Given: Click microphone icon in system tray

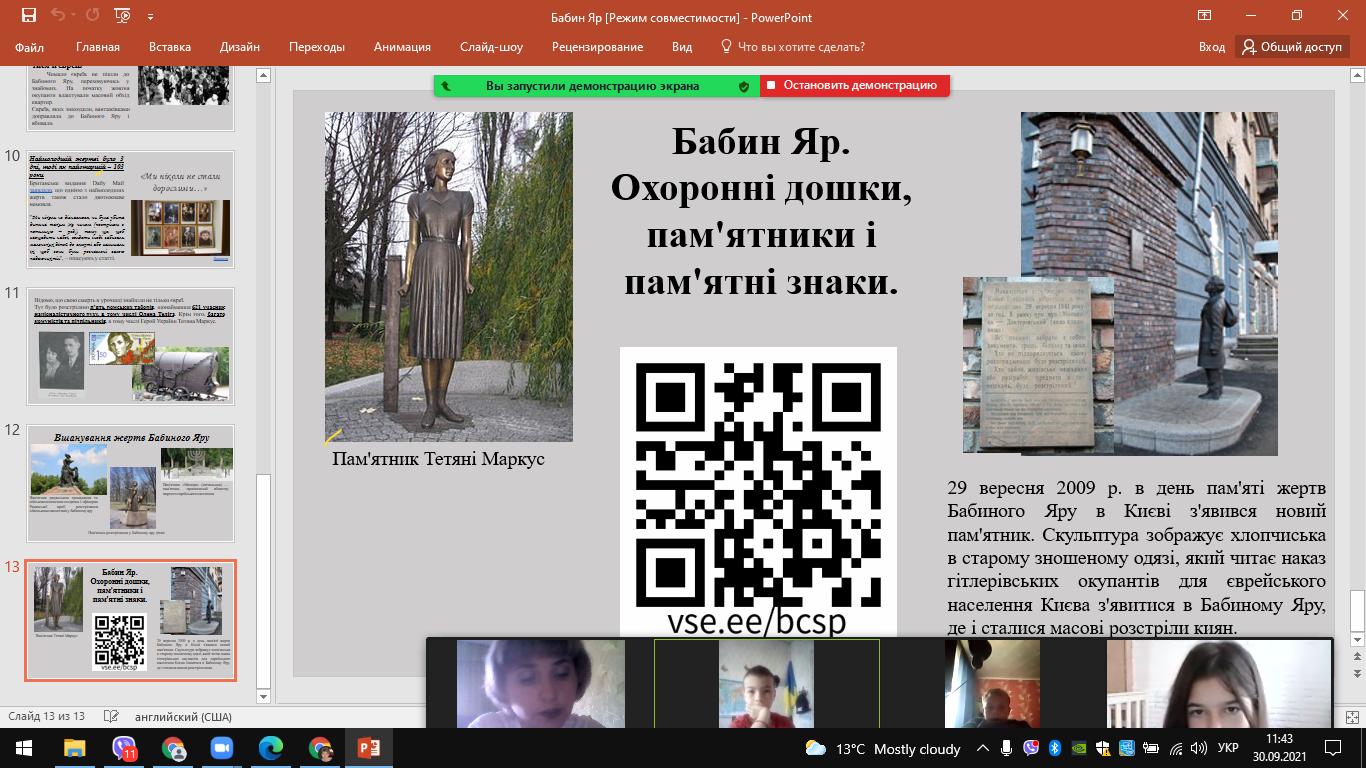Looking at the screenshot, I should click(x=1007, y=748).
